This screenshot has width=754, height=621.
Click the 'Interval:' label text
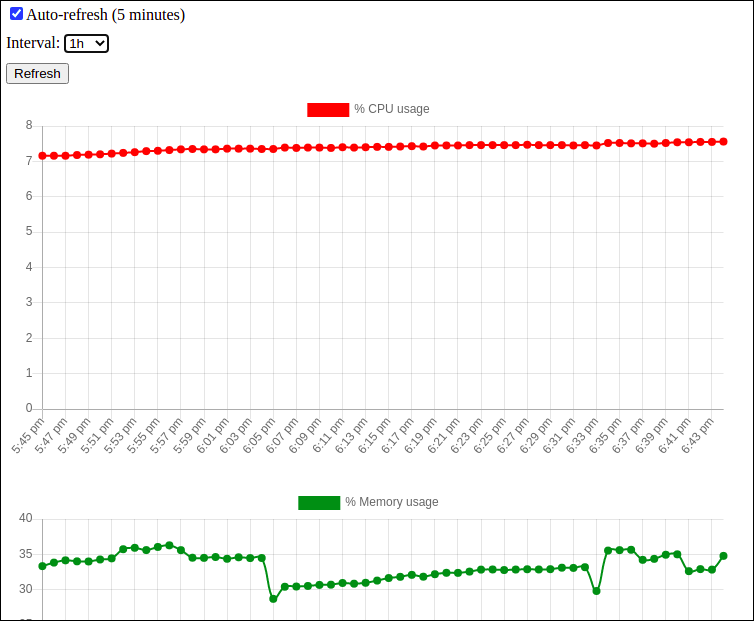[x=33, y=43]
